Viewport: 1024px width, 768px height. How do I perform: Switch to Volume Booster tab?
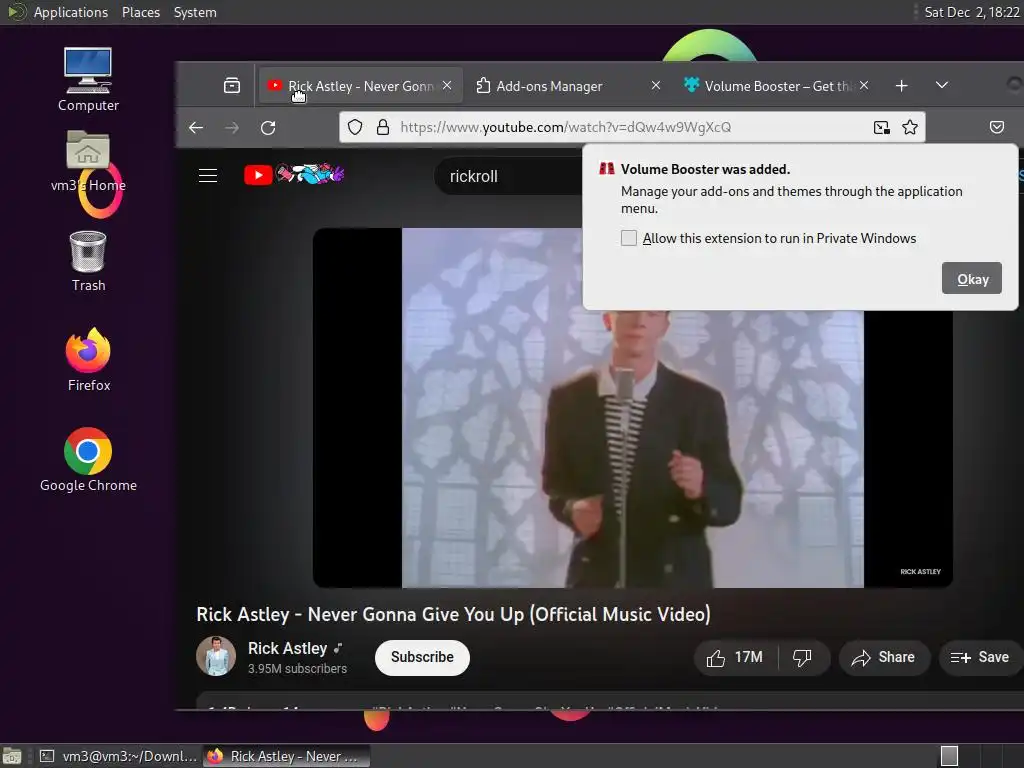pos(776,86)
